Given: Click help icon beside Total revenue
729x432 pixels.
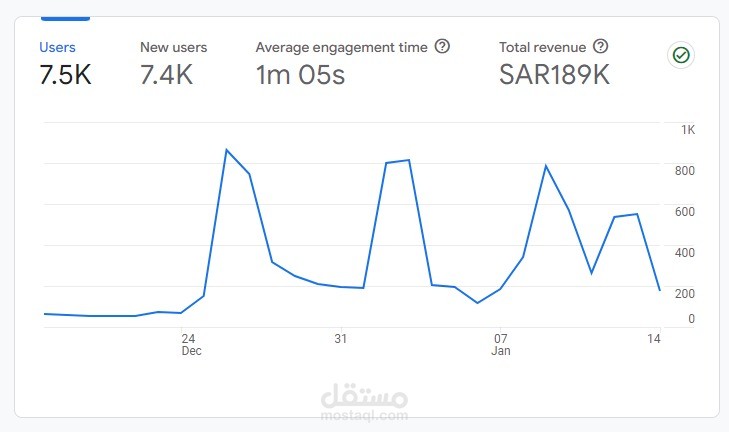Looking at the screenshot, I should [x=601, y=47].
